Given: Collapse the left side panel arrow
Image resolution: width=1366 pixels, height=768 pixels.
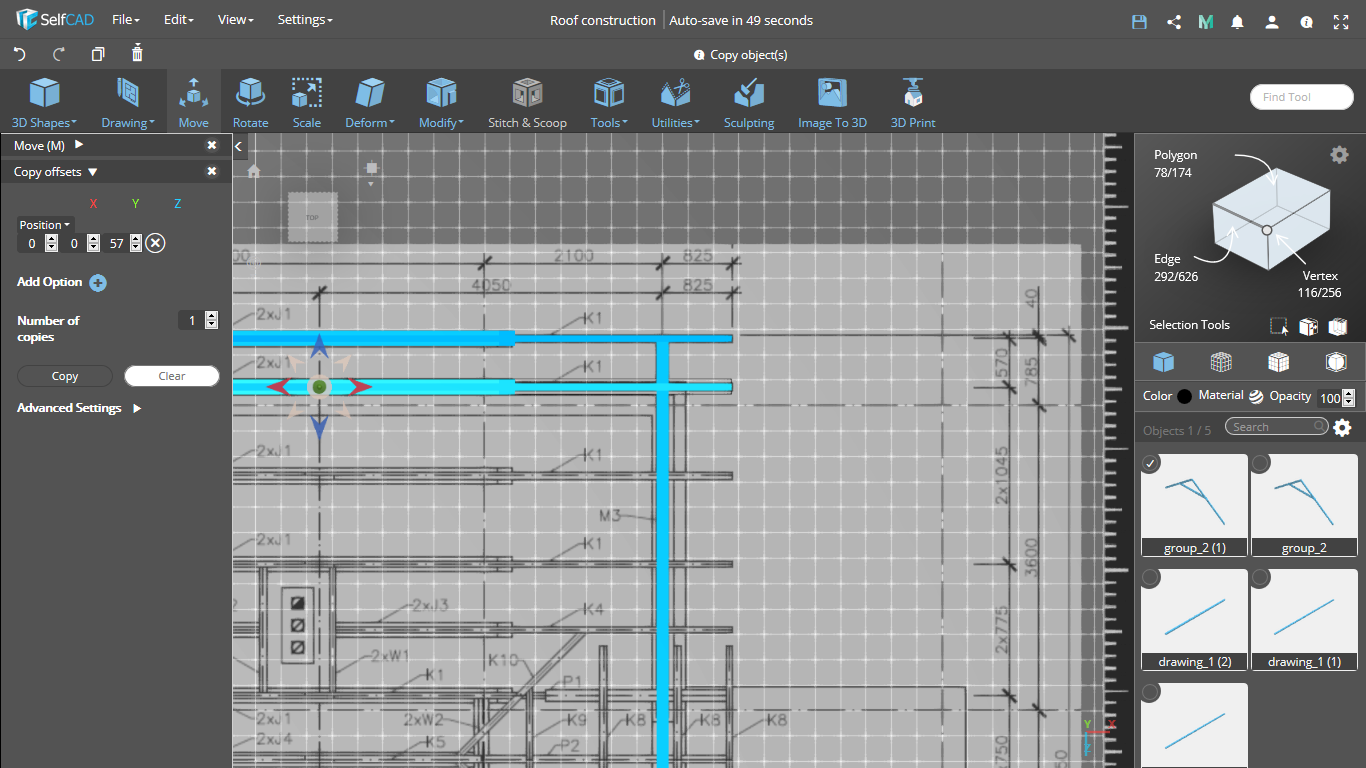Looking at the screenshot, I should 239,147.
